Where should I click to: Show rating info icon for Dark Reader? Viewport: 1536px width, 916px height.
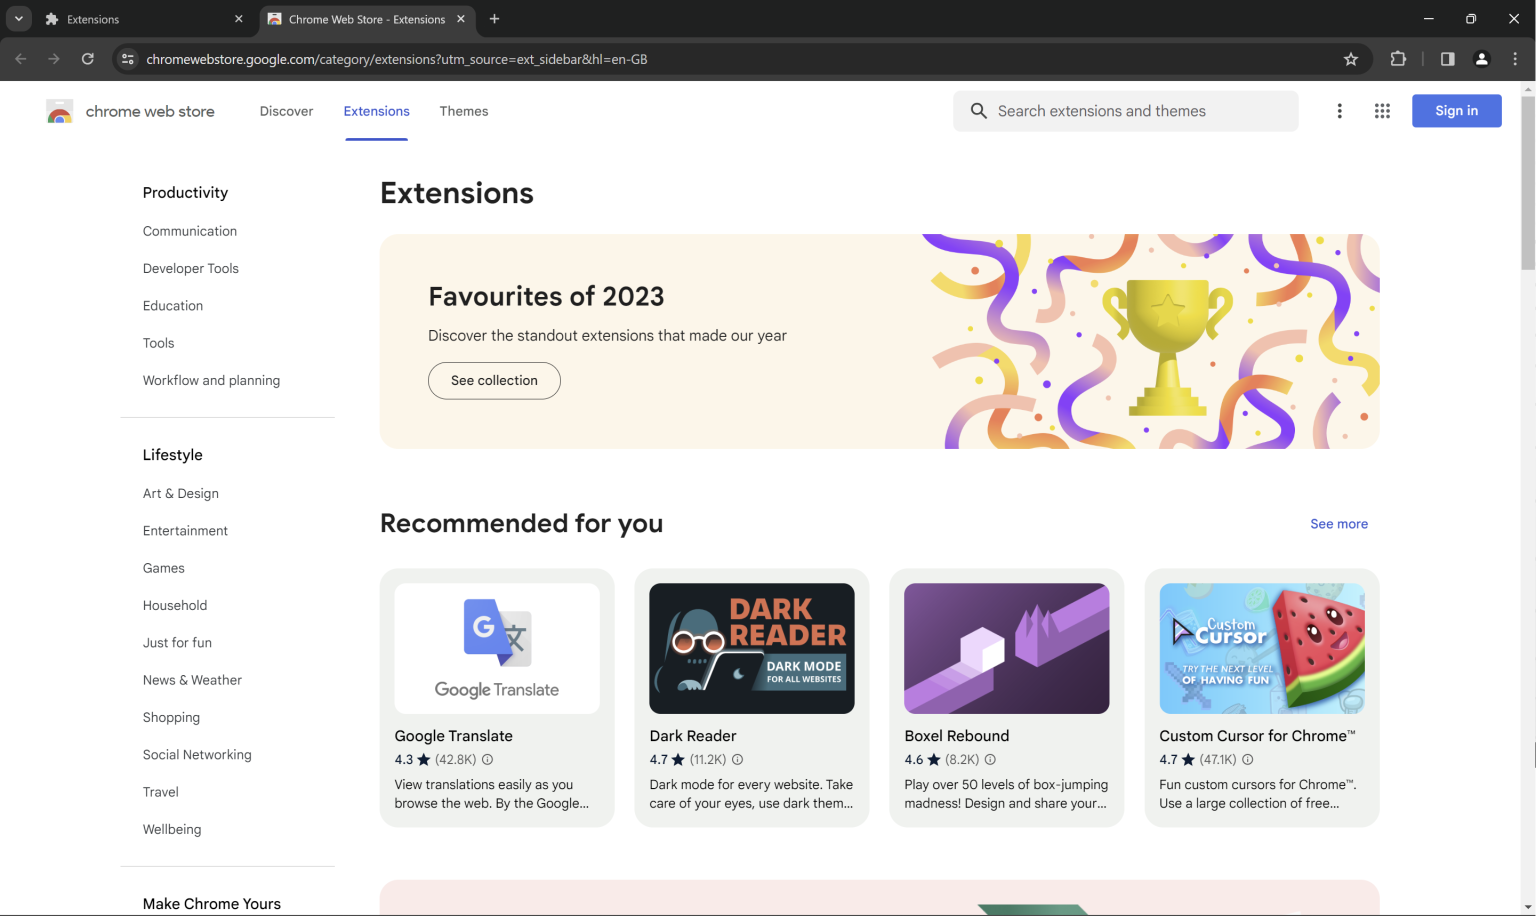[x=737, y=760]
